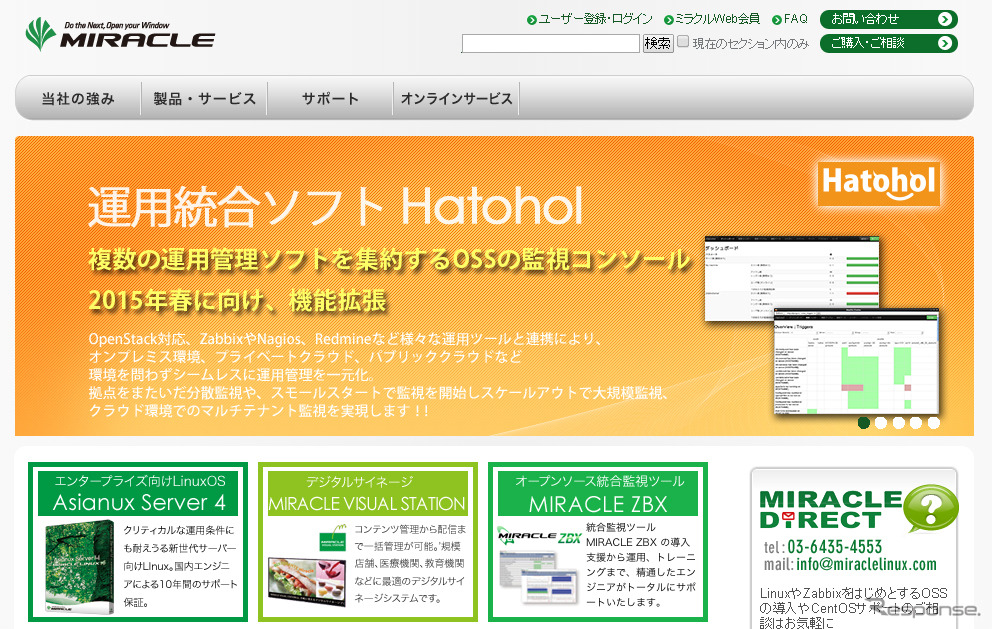Image resolution: width=992 pixels, height=629 pixels.
Task: Click the circular arrow on お問い合わせ button
Action: pos(945,18)
